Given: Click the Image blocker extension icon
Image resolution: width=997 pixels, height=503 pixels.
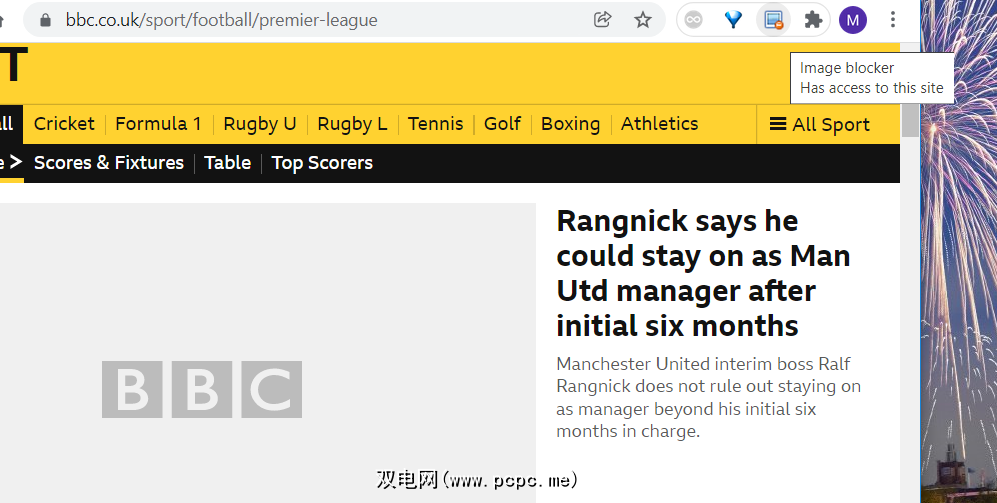Looking at the screenshot, I should (x=773, y=20).
